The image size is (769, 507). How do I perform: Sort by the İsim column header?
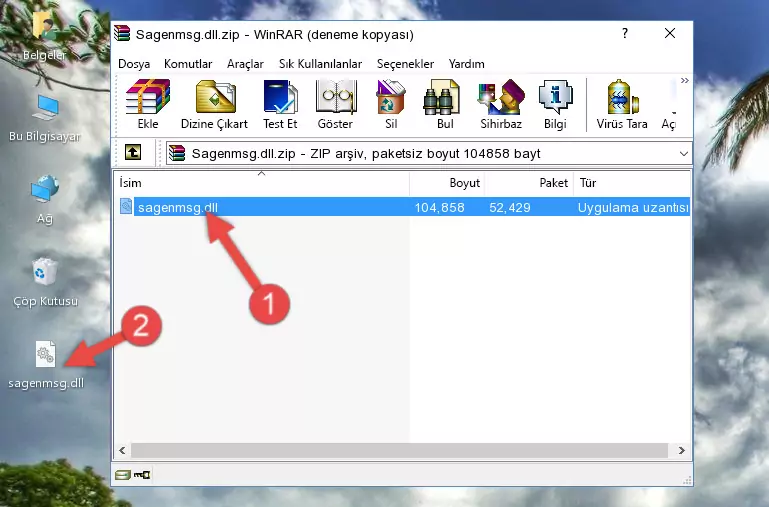click(x=262, y=183)
